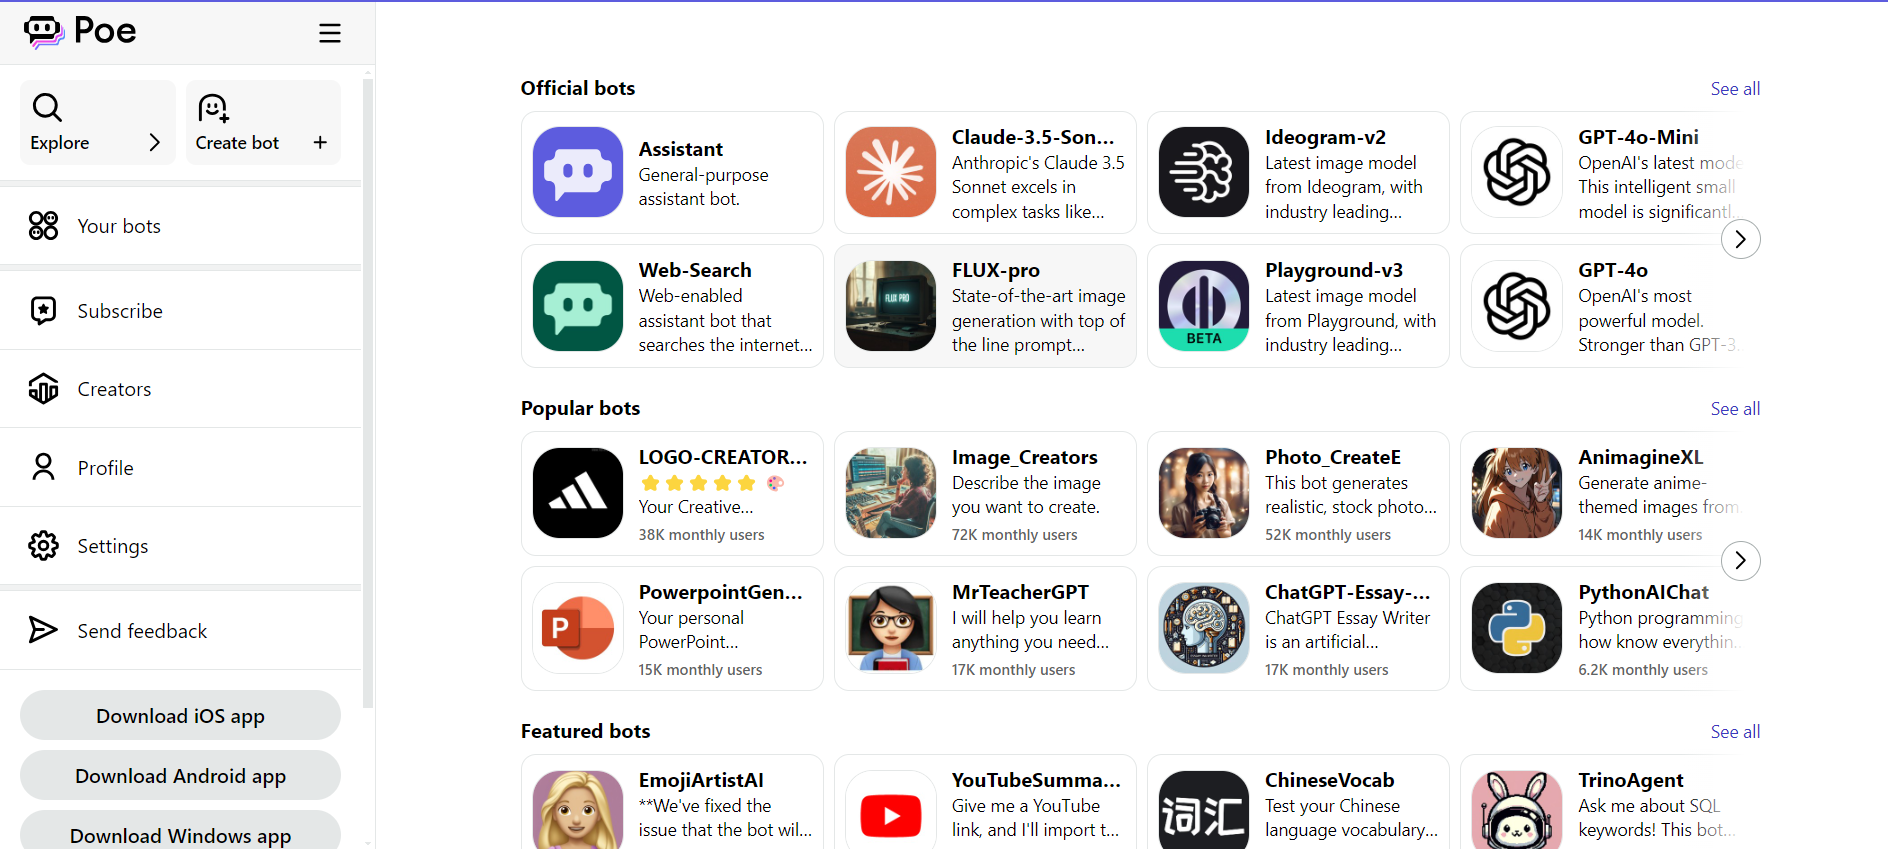
Task: Go to the Creators menu item
Action: (180, 389)
